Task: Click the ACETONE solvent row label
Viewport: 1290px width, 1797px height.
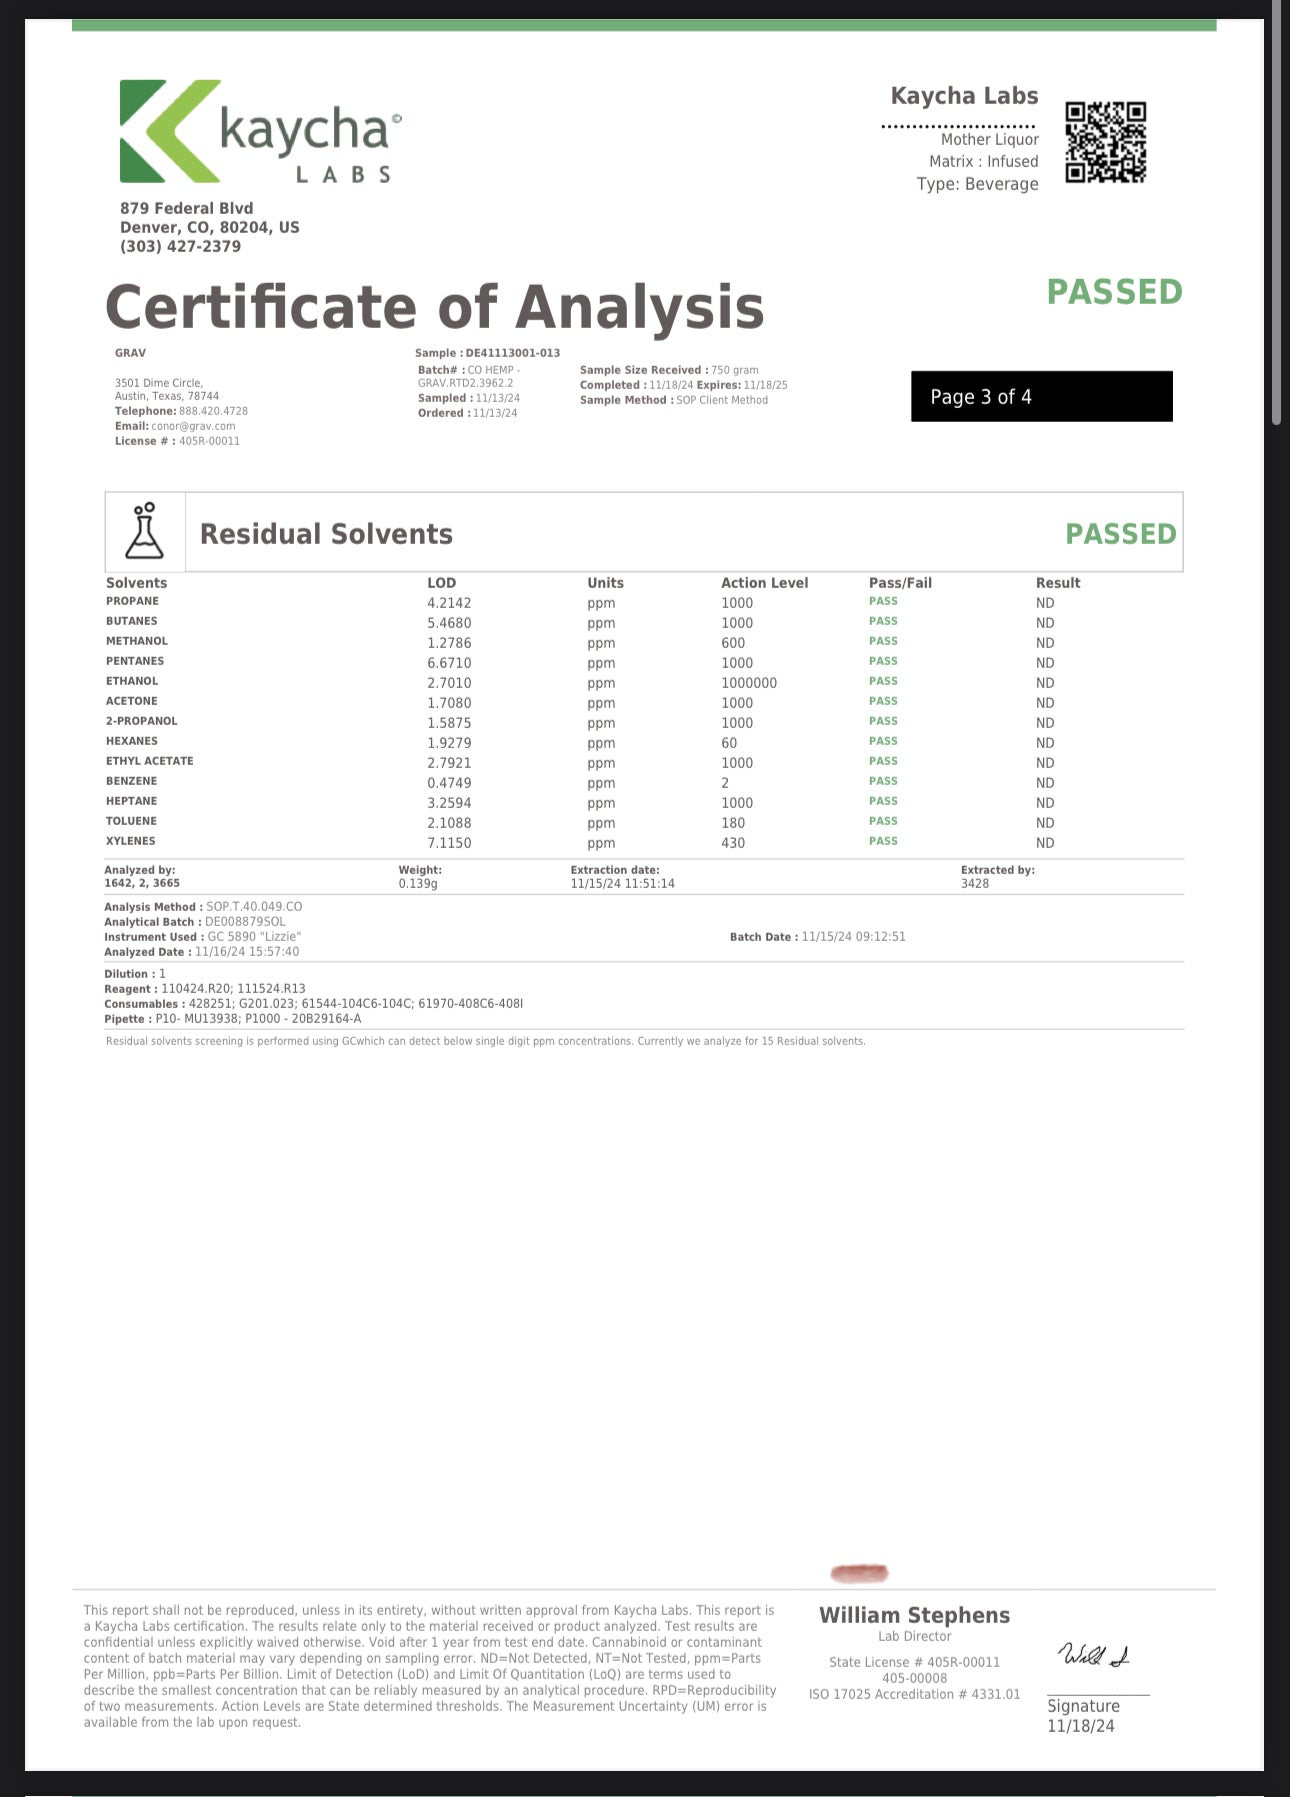Action: point(131,701)
